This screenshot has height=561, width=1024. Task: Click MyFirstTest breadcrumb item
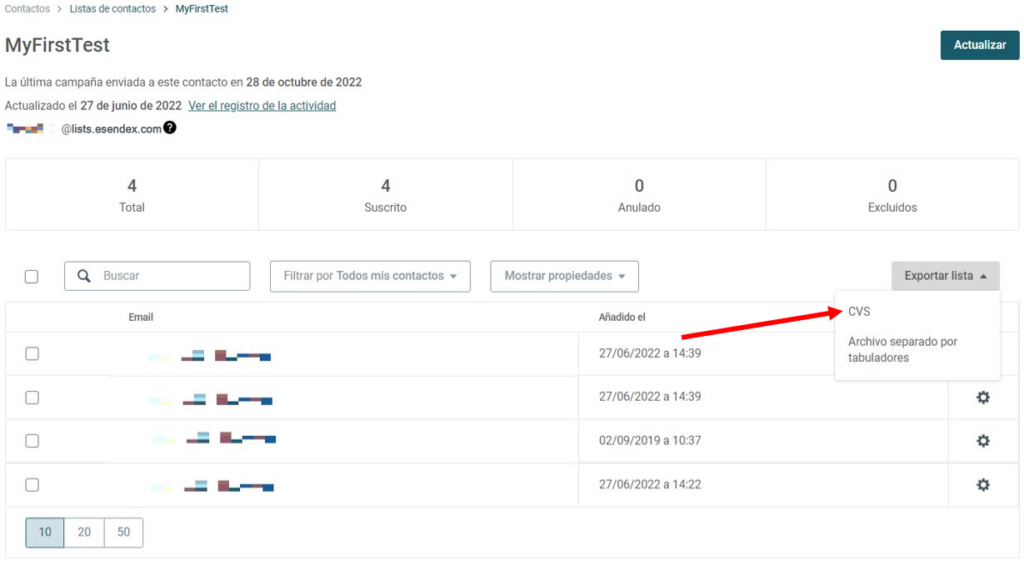201,8
